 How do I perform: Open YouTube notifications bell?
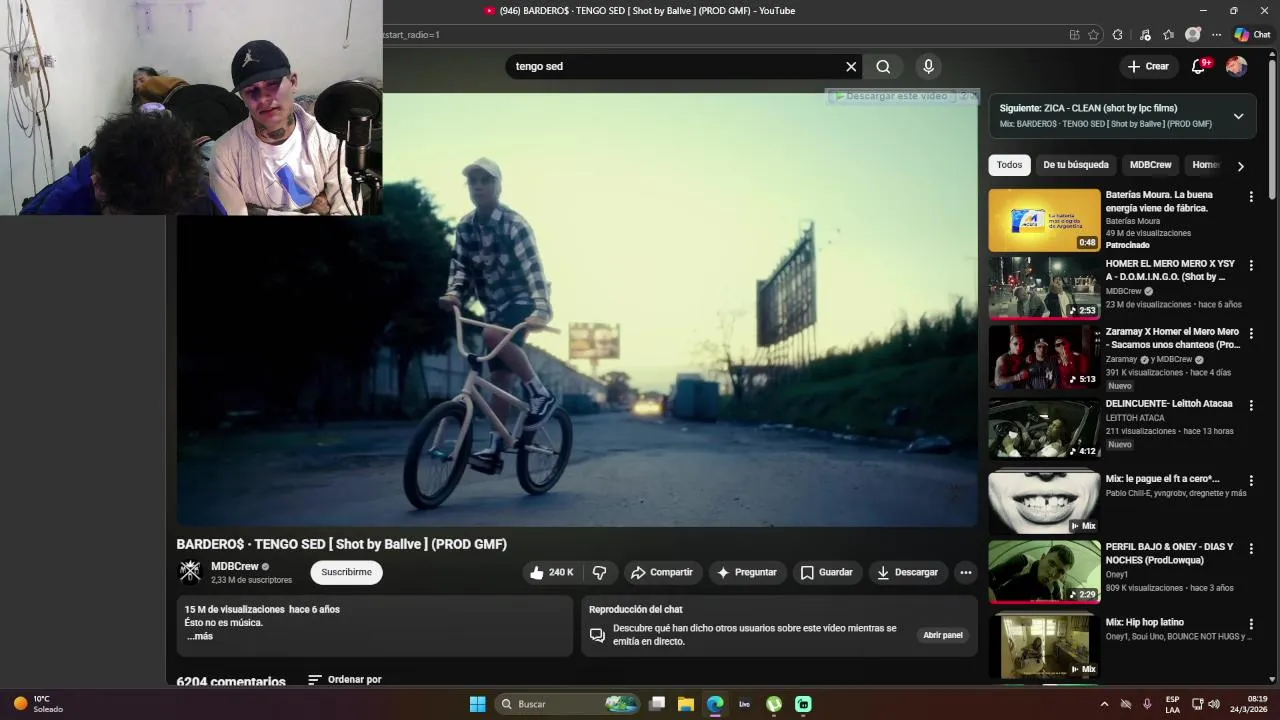pyautogui.click(x=1198, y=67)
